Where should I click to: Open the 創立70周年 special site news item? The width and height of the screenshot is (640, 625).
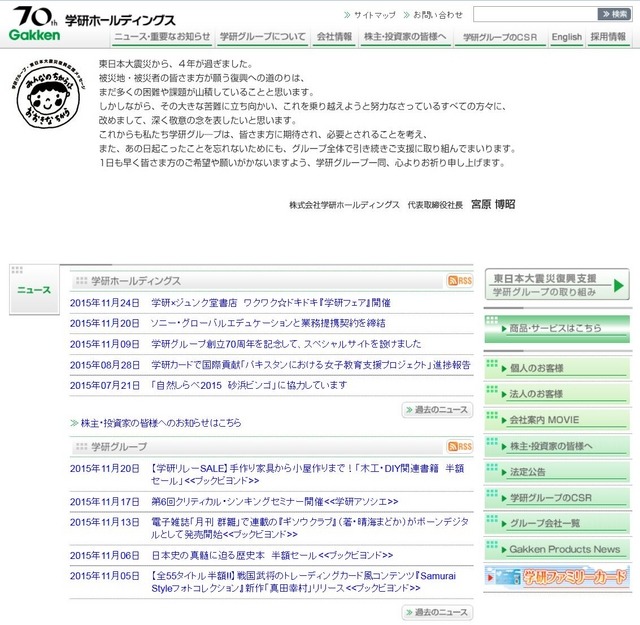point(286,344)
